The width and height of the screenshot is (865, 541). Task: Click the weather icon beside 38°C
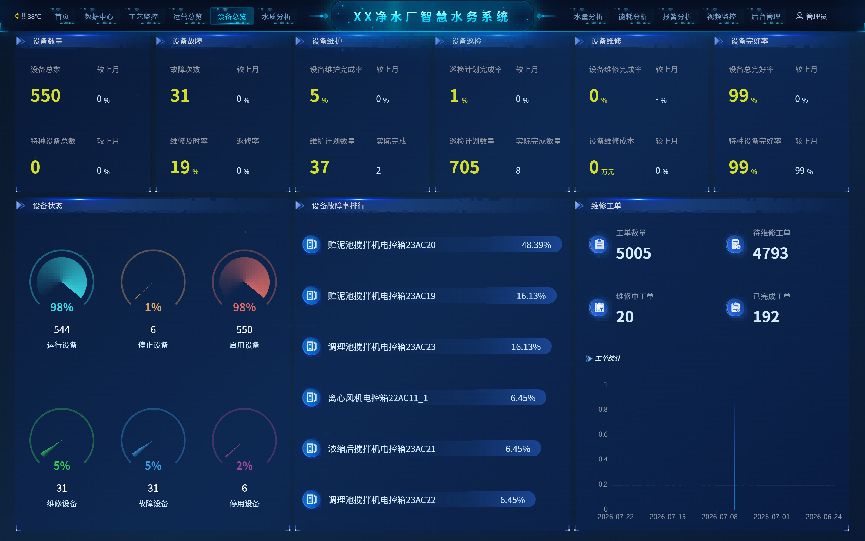tap(17, 16)
